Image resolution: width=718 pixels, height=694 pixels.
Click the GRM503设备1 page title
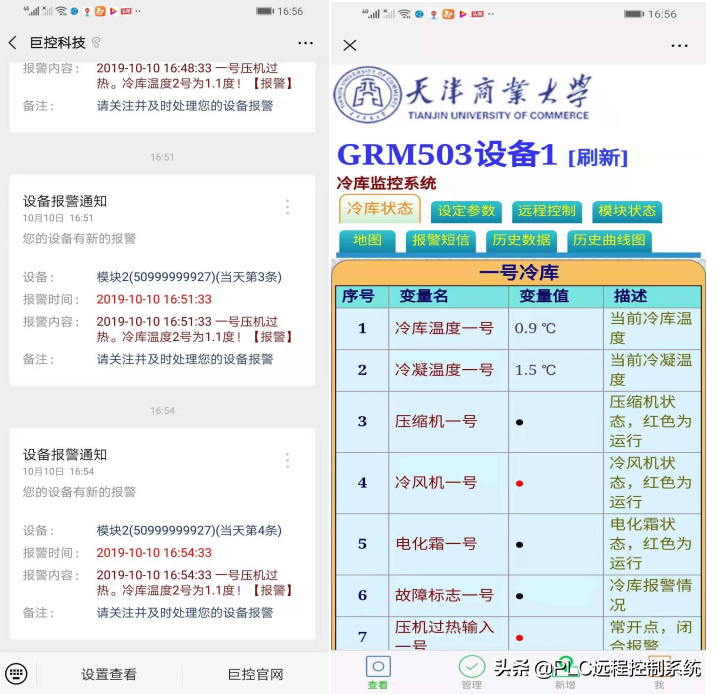[447, 154]
